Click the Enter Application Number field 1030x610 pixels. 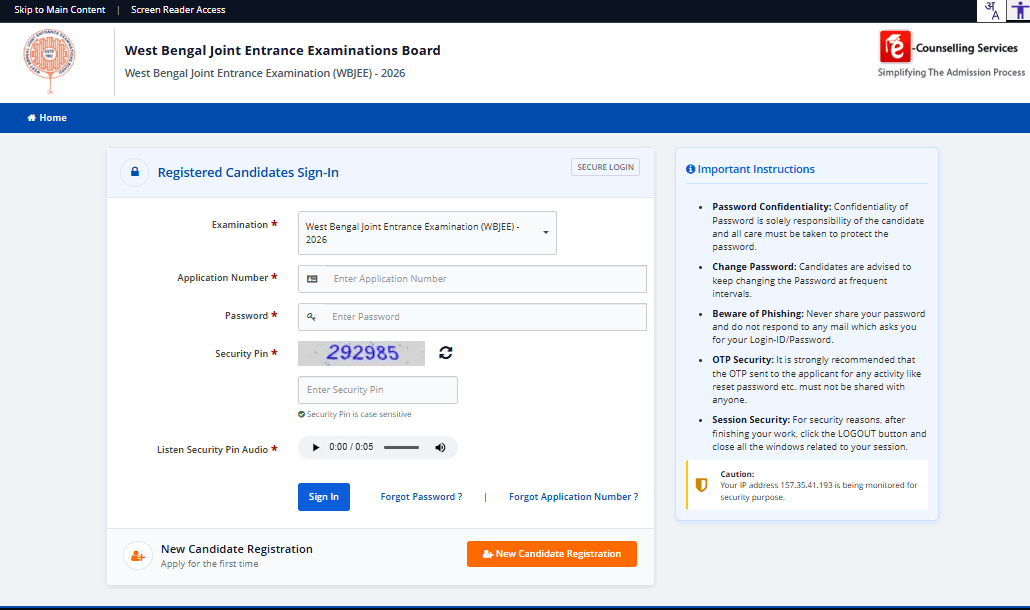pos(472,279)
